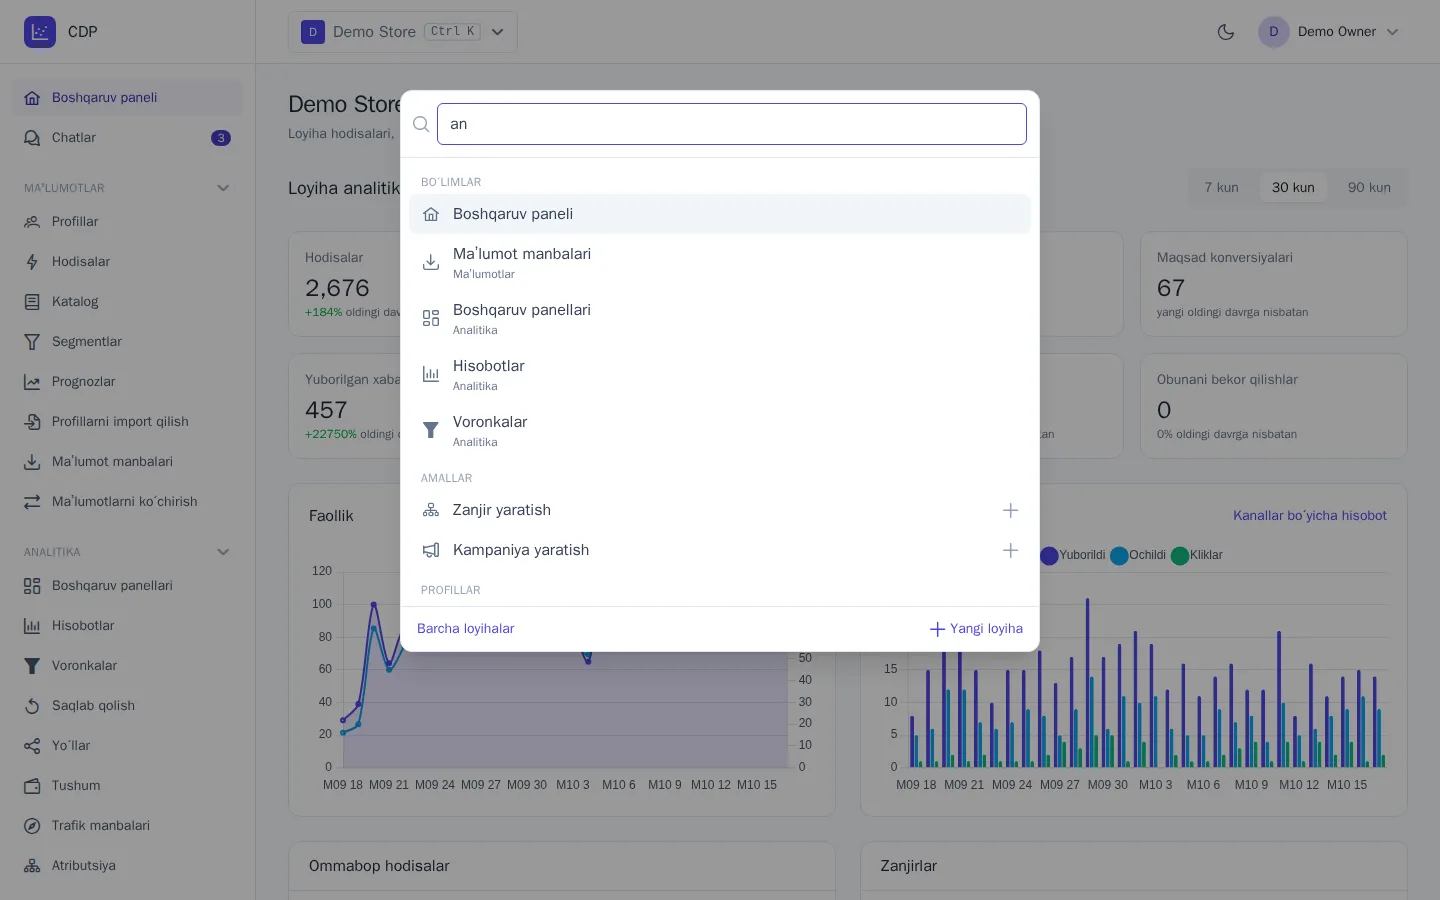Image resolution: width=1440 pixels, height=900 pixels.
Task: Open Hodisalar from the sidebar
Action: pyautogui.click(x=127, y=262)
